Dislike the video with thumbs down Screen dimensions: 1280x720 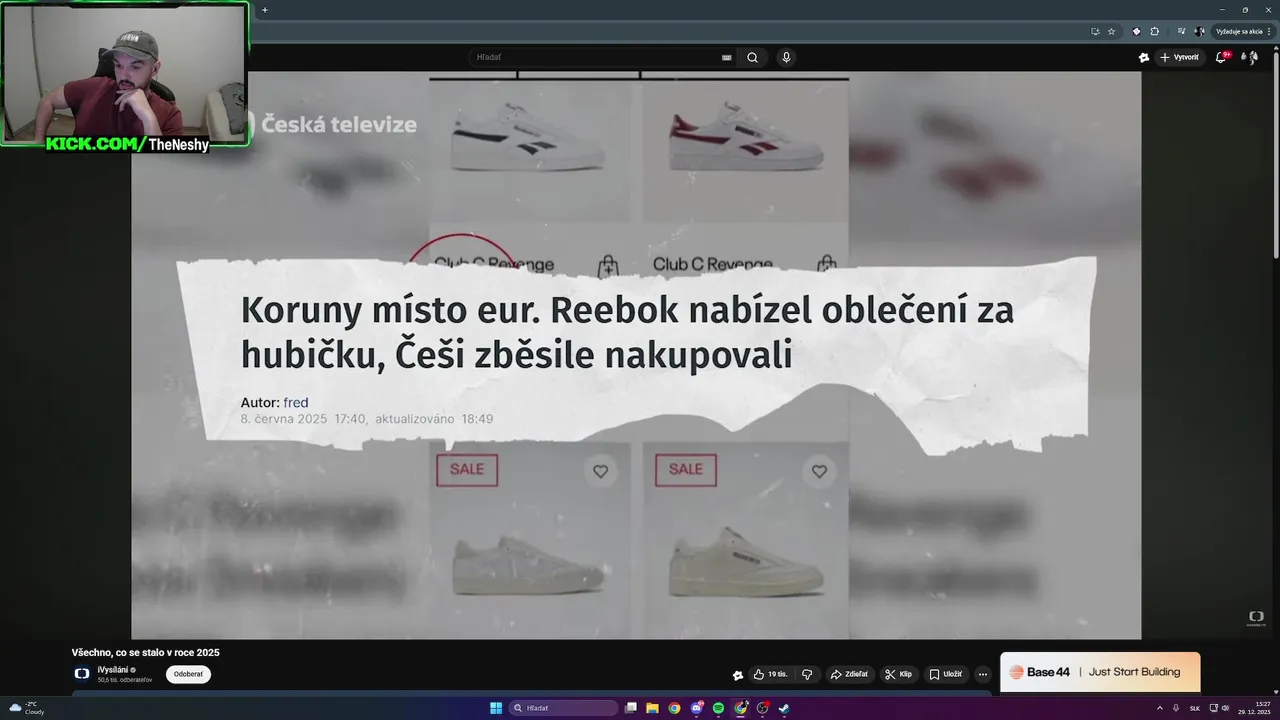coord(807,674)
